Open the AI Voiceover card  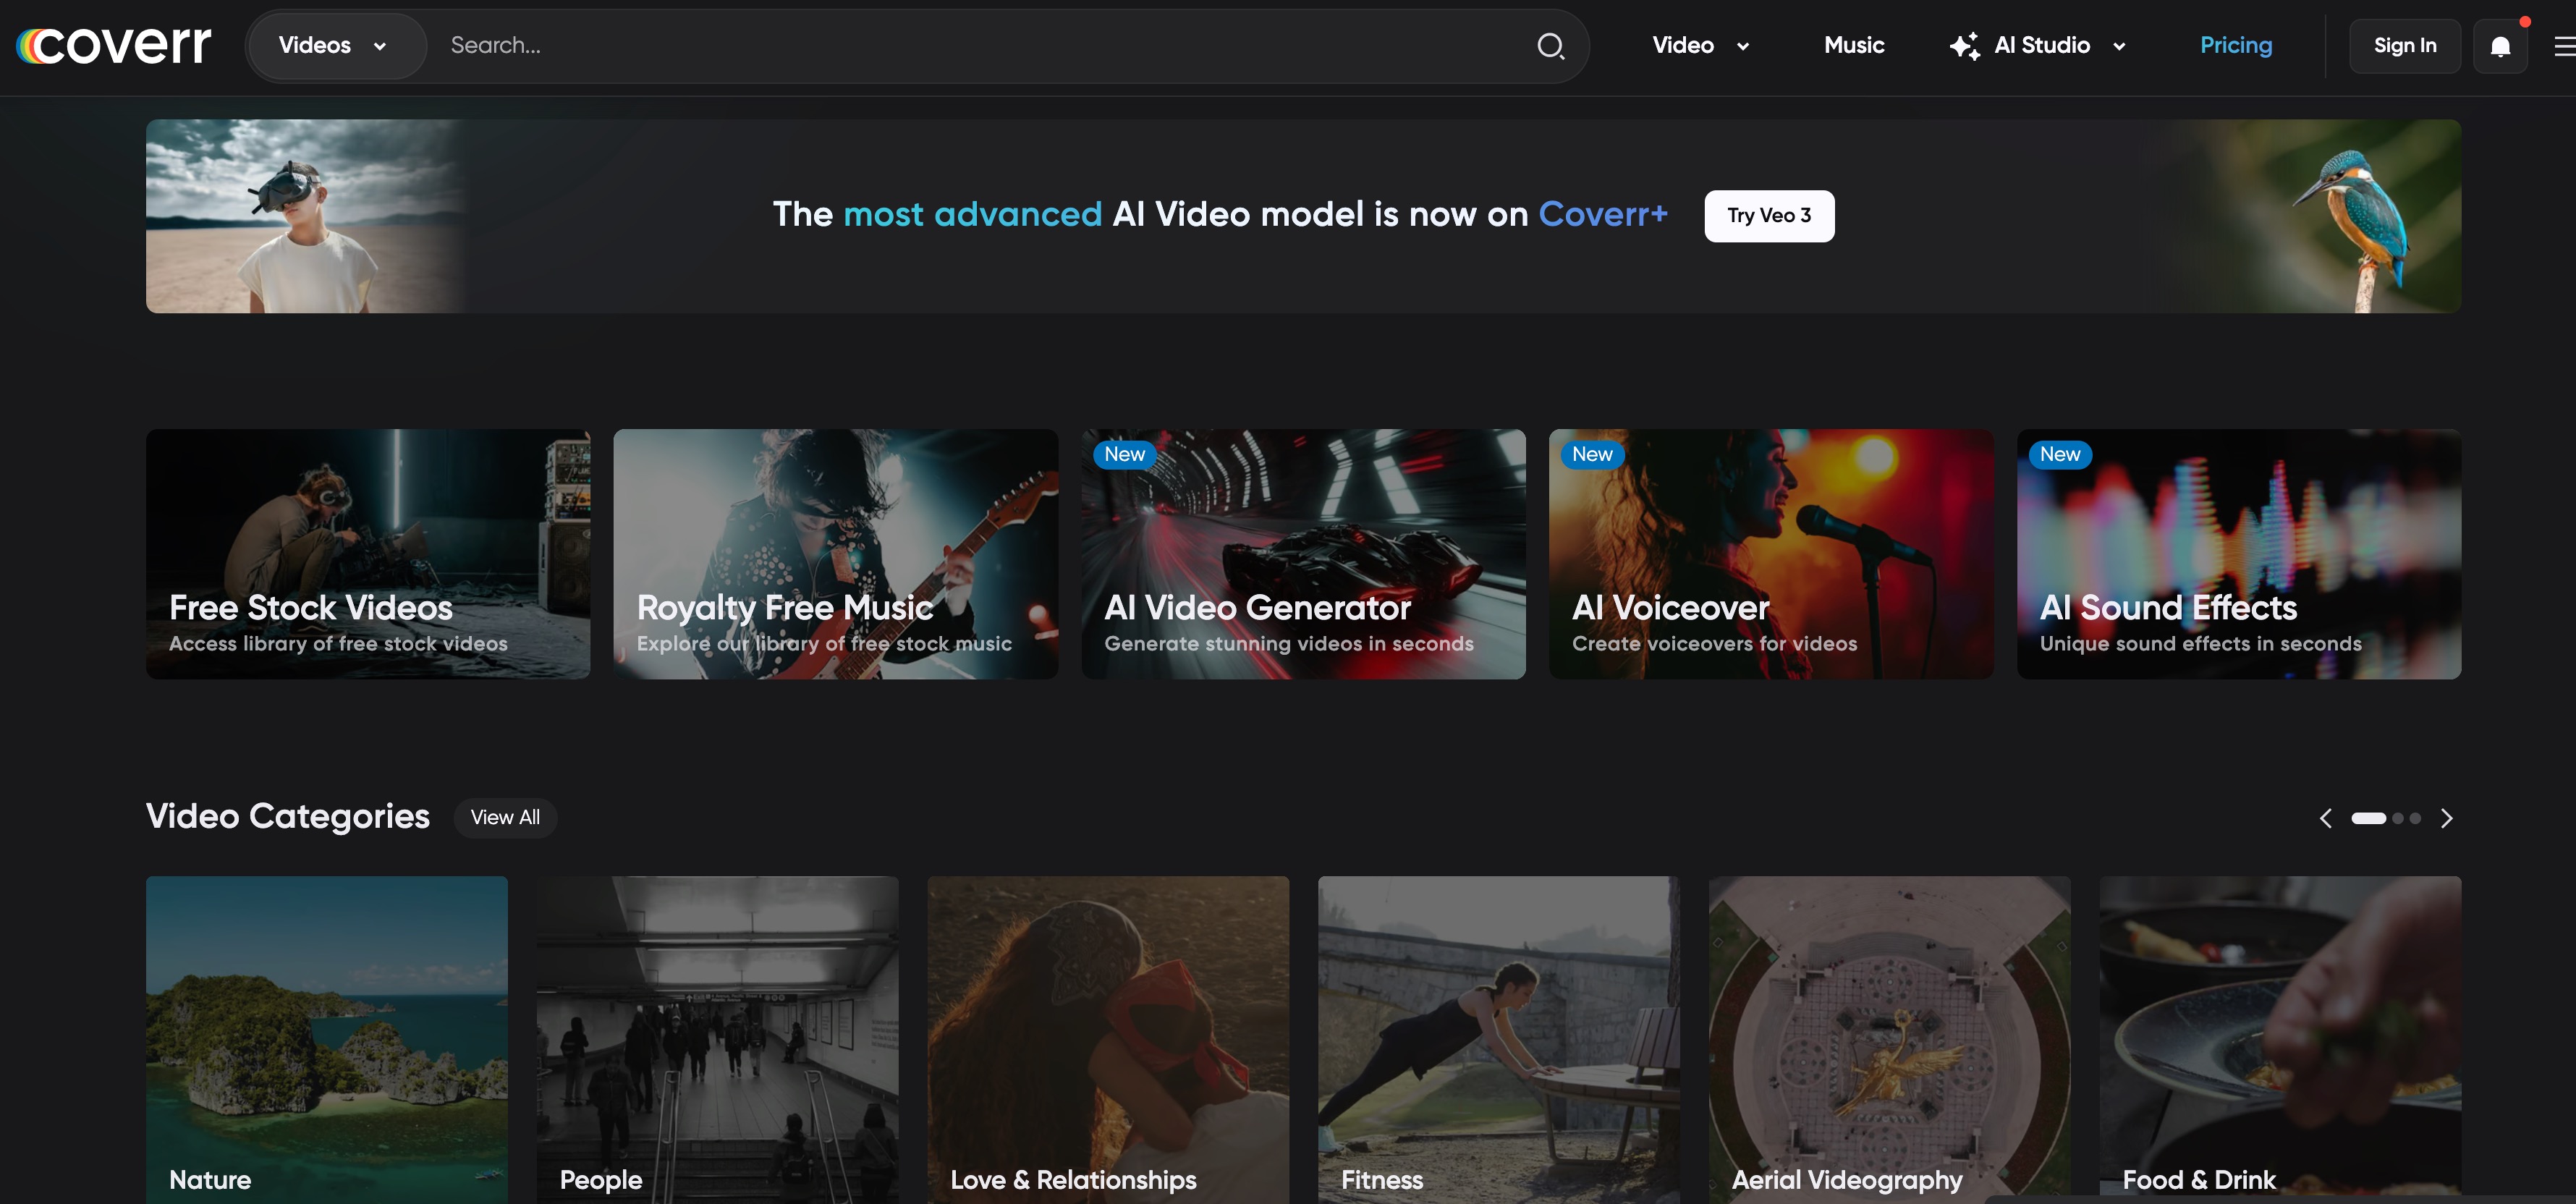tap(1771, 554)
